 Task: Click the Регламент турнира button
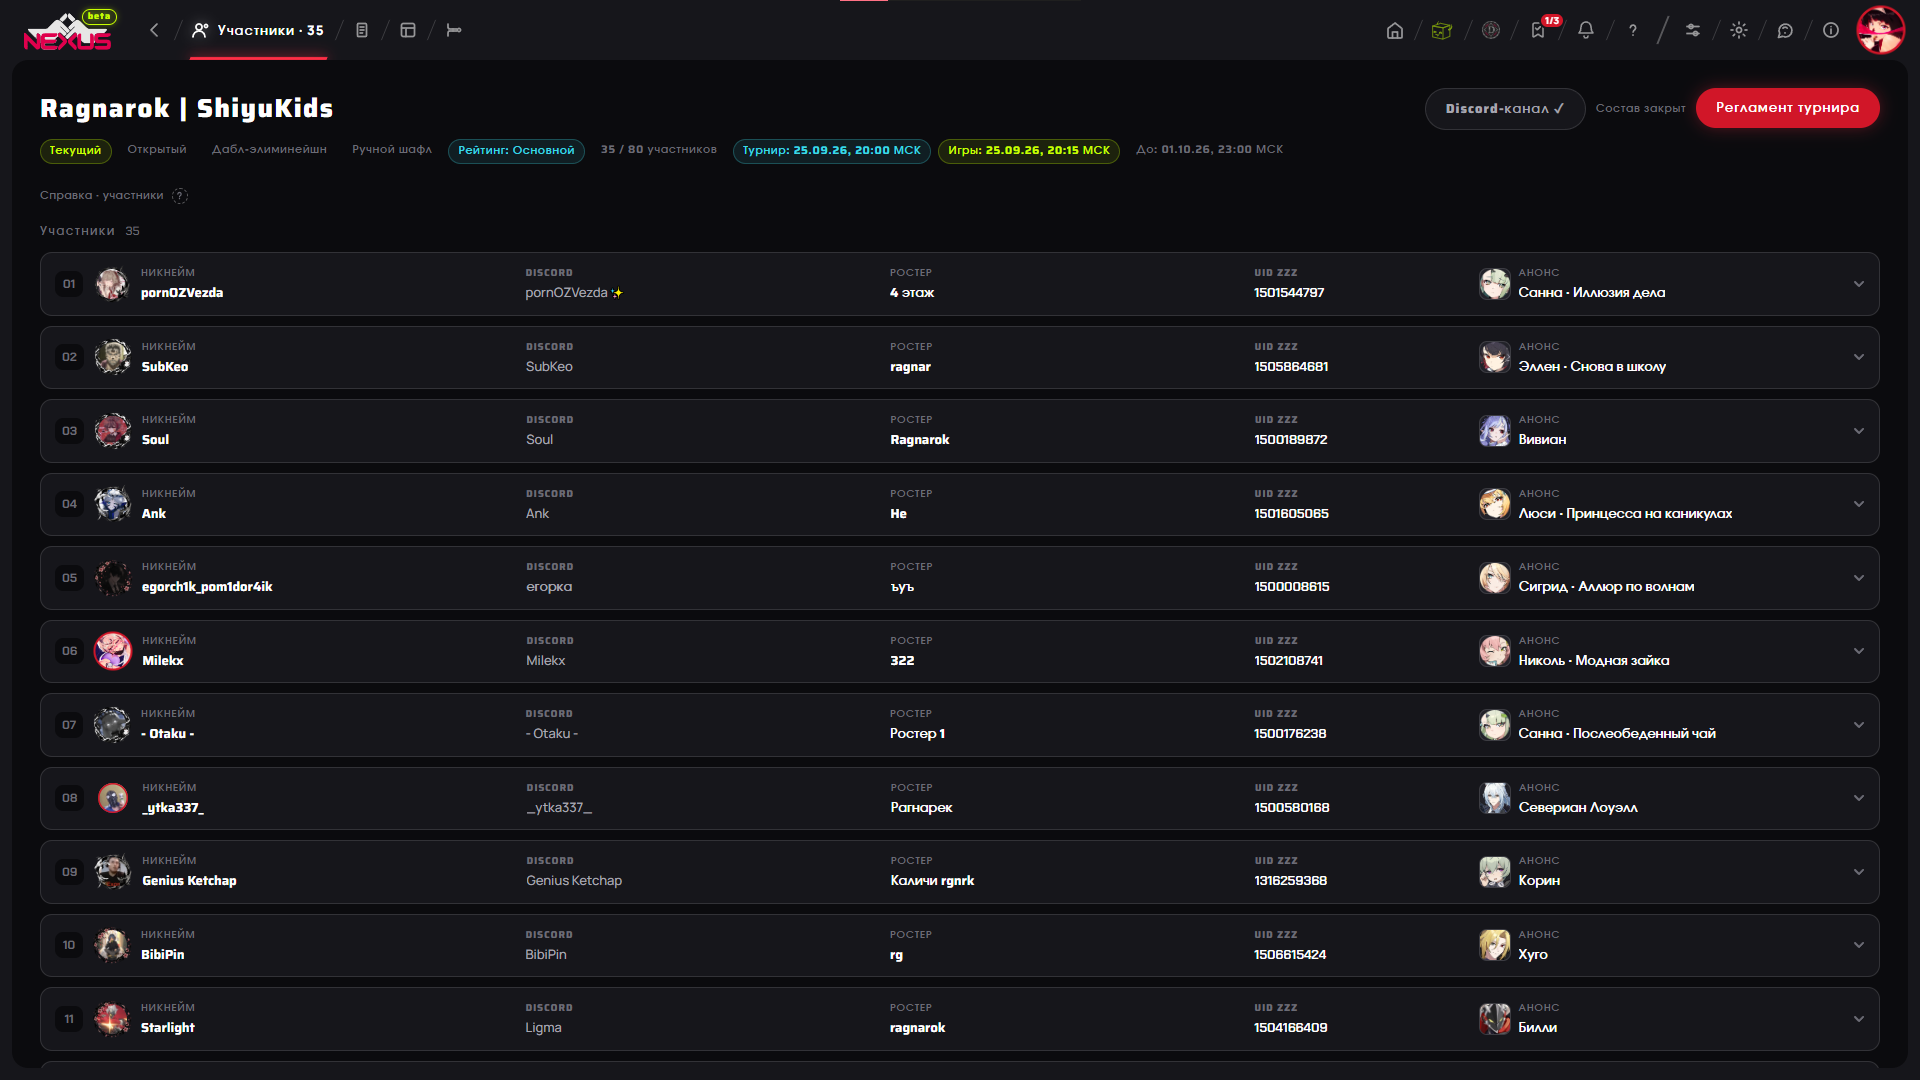[1787, 108]
